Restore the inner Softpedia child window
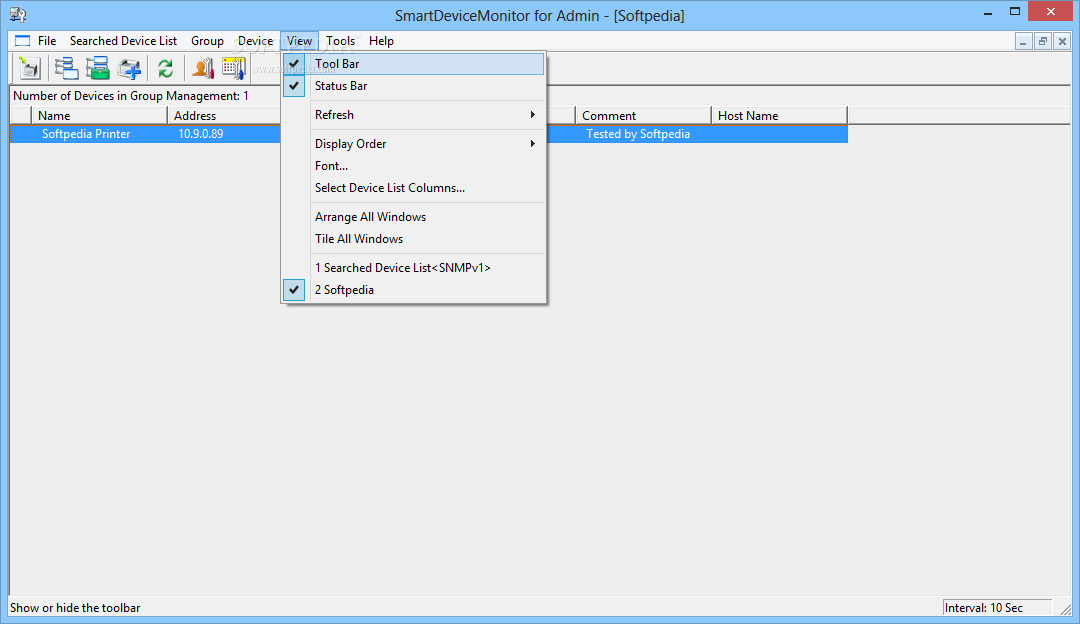 pyautogui.click(x=1043, y=42)
